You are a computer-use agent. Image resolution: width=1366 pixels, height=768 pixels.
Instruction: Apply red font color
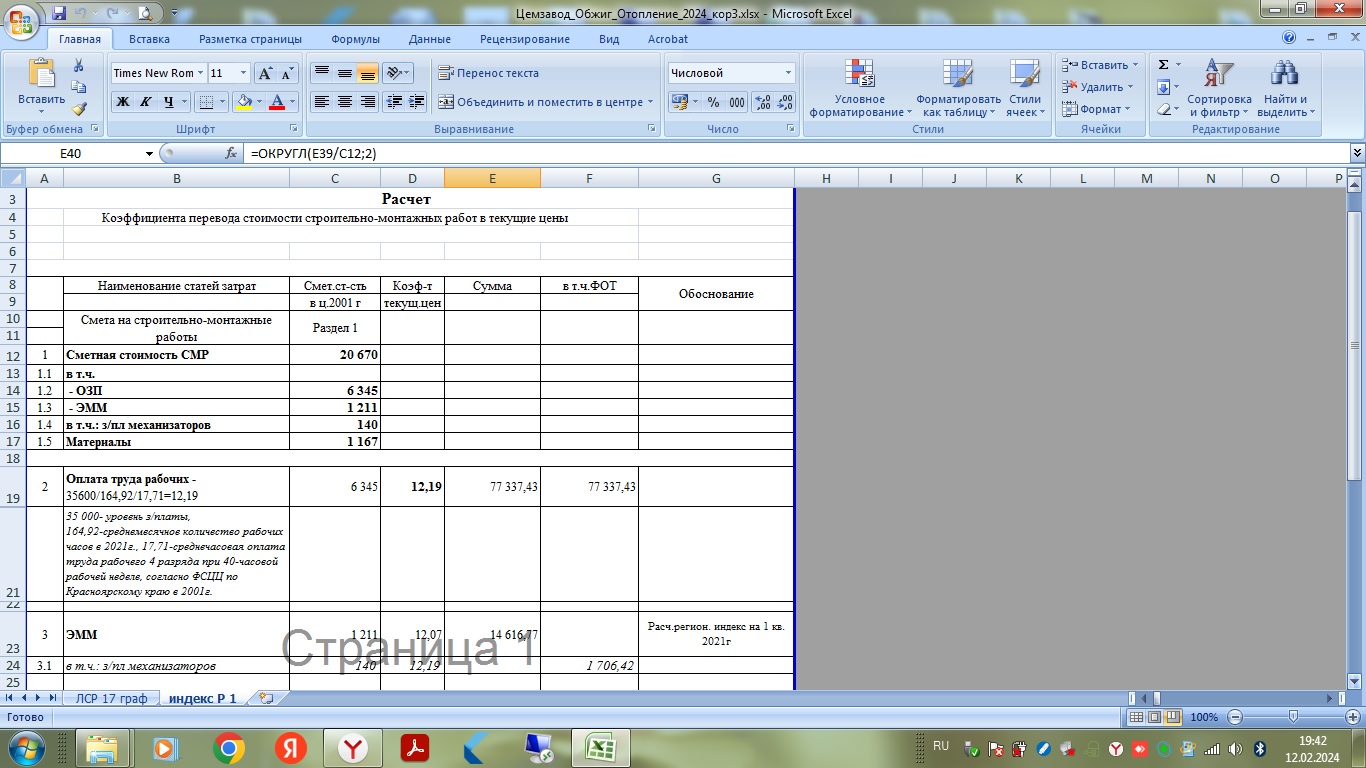pyautogui.click(x=277, y=102)
